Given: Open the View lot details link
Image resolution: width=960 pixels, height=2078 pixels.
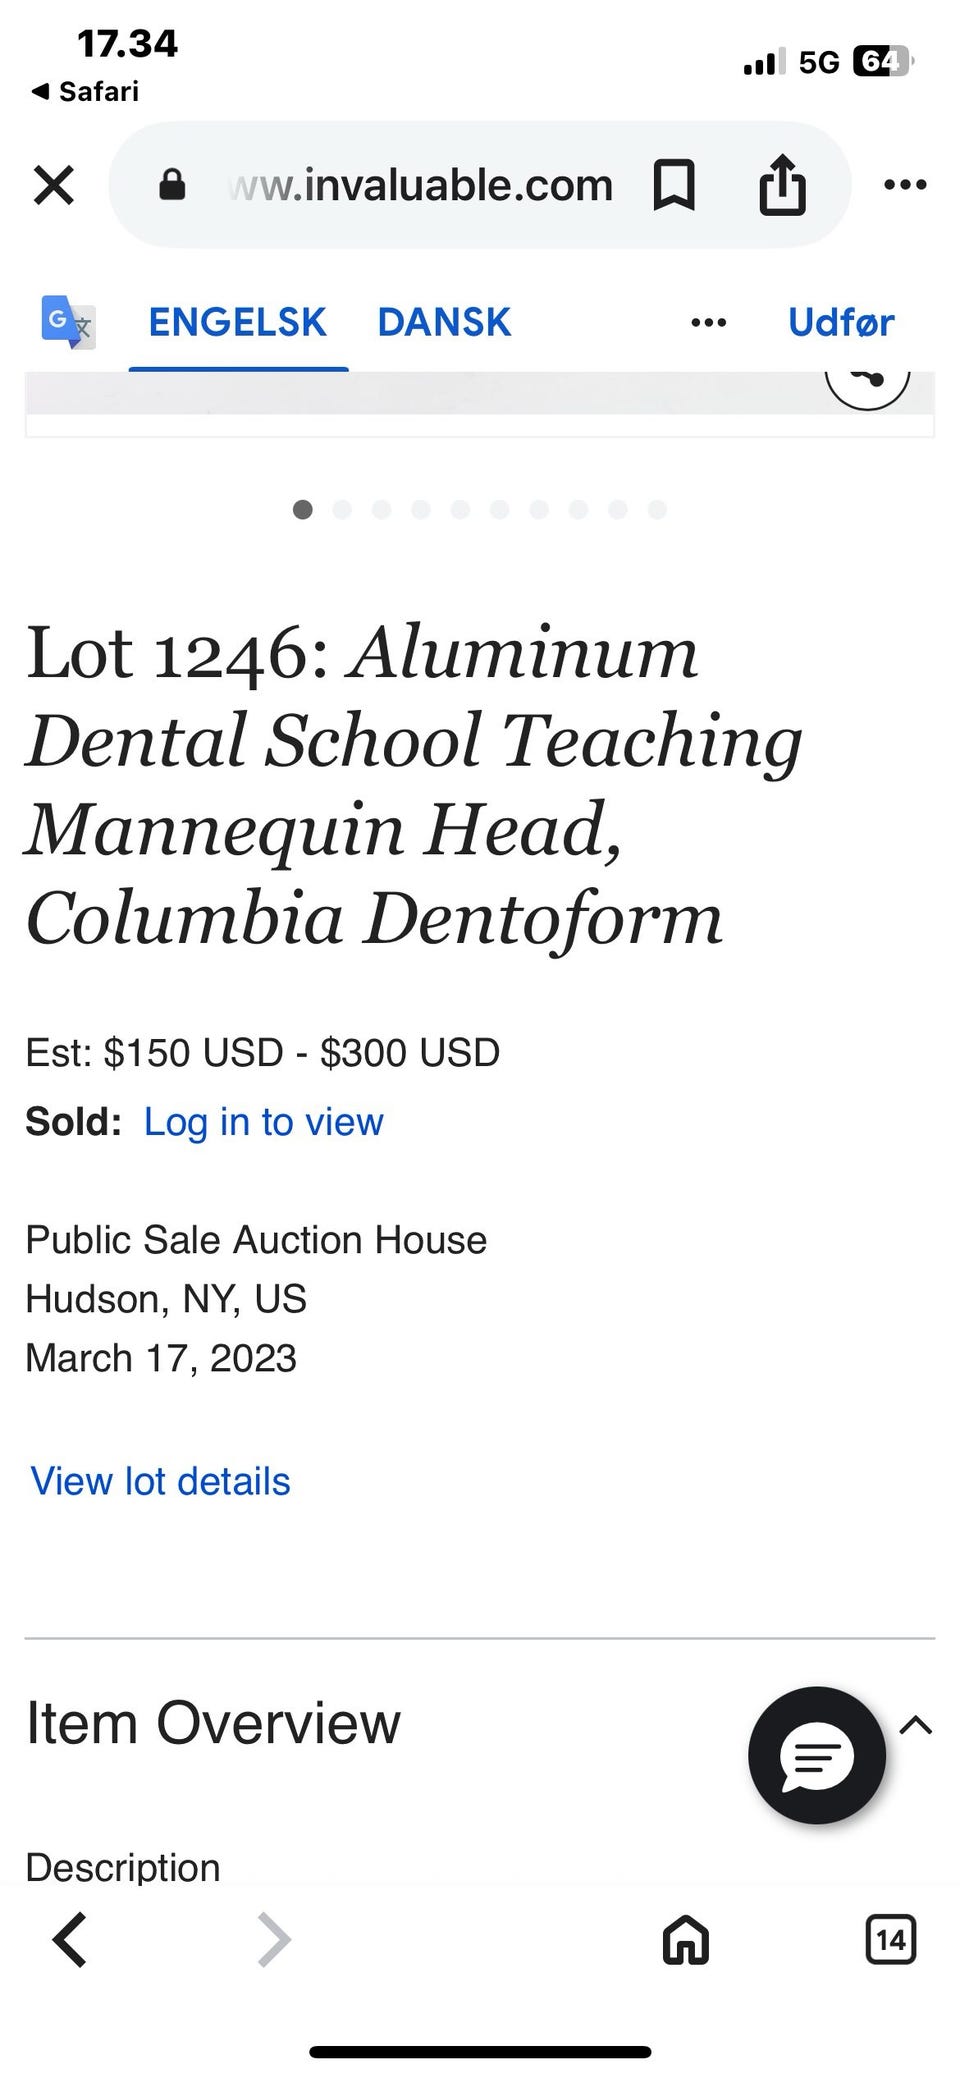Looking at the screenshot, I should coord(160,1481).
